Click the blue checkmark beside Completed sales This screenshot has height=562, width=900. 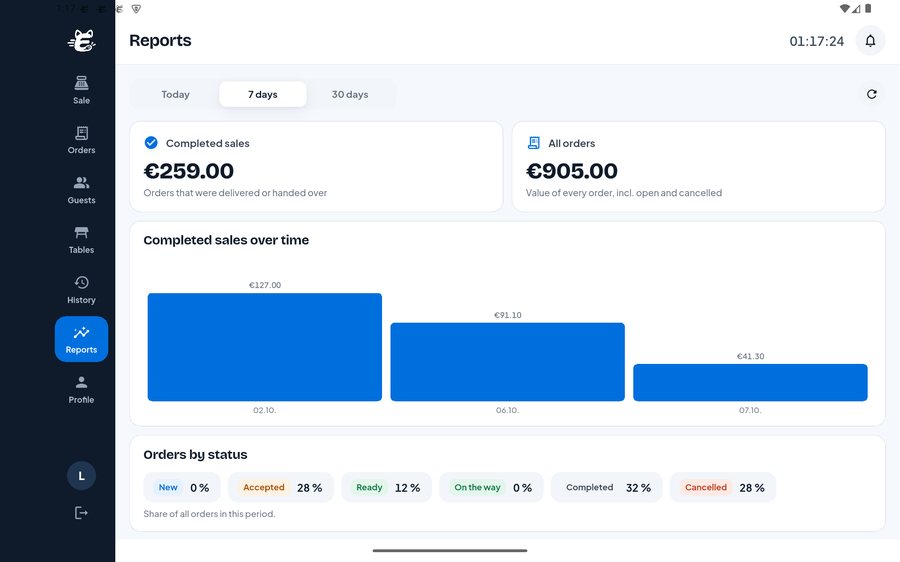pos(151,142)
